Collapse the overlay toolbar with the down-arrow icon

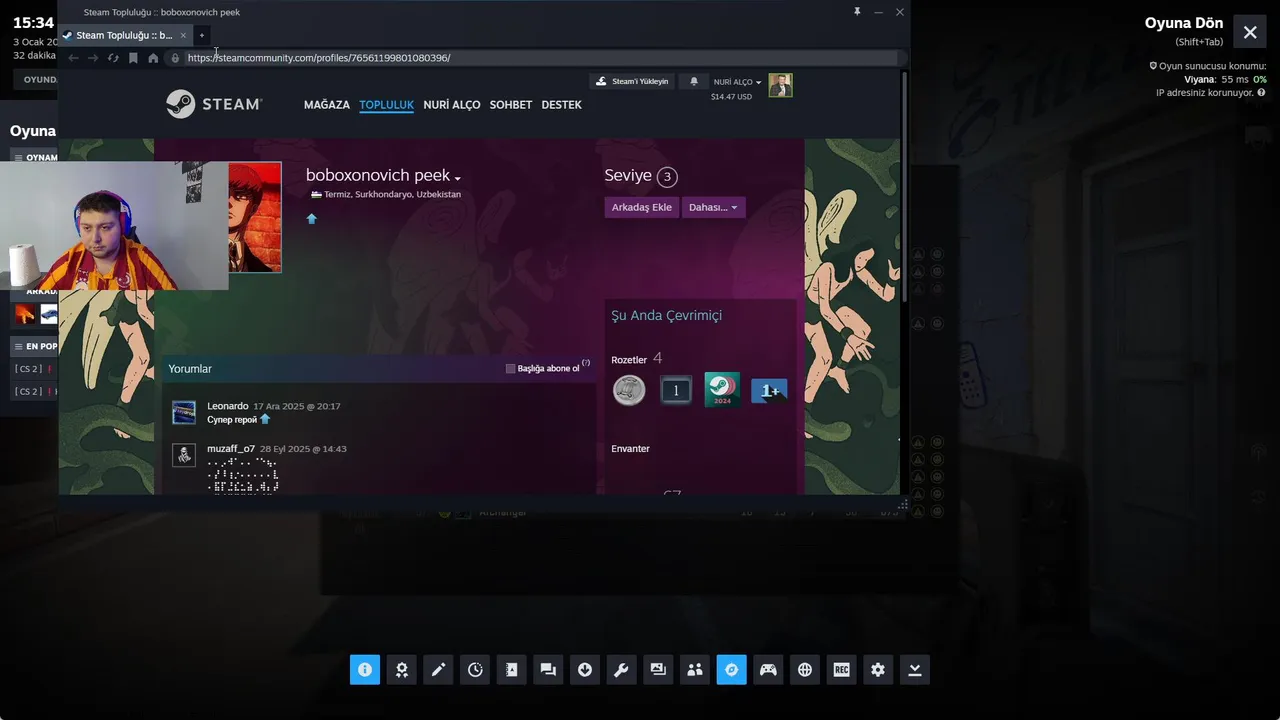pos(915,670)
